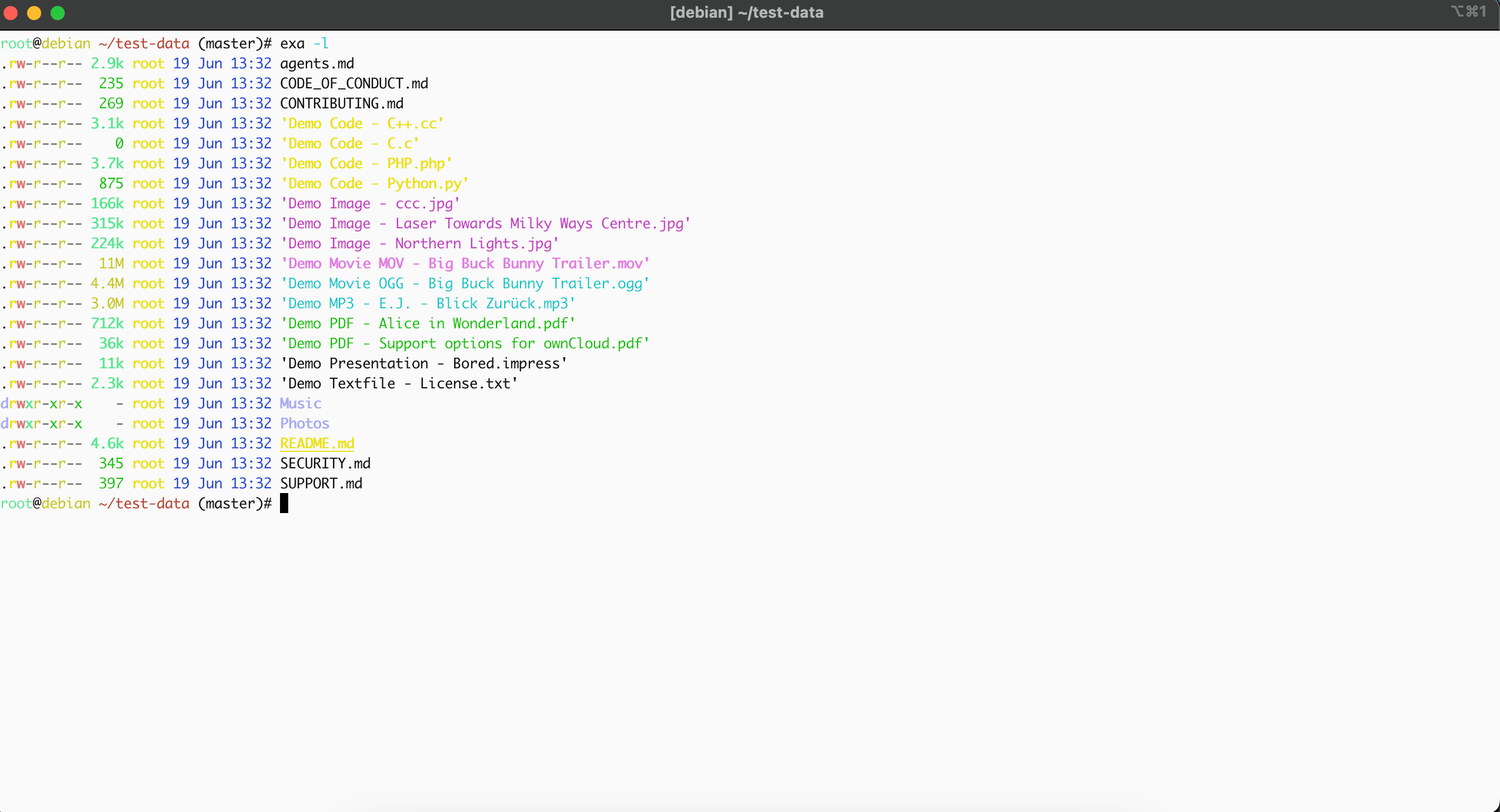Select the file name agents.md
The width and height of the screenshot is (1500, 812).
(x=317, y=63)
